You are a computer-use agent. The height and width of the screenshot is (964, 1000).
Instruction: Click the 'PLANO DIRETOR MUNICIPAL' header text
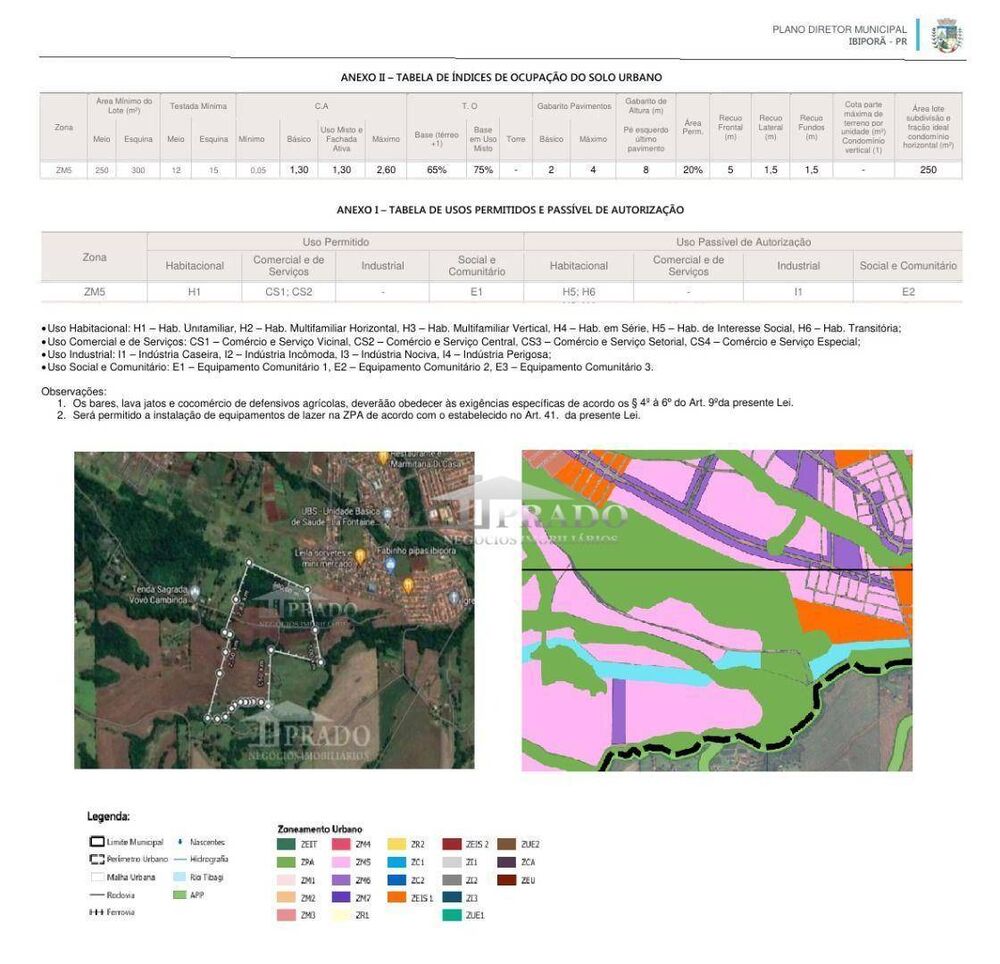pos(839,29)
